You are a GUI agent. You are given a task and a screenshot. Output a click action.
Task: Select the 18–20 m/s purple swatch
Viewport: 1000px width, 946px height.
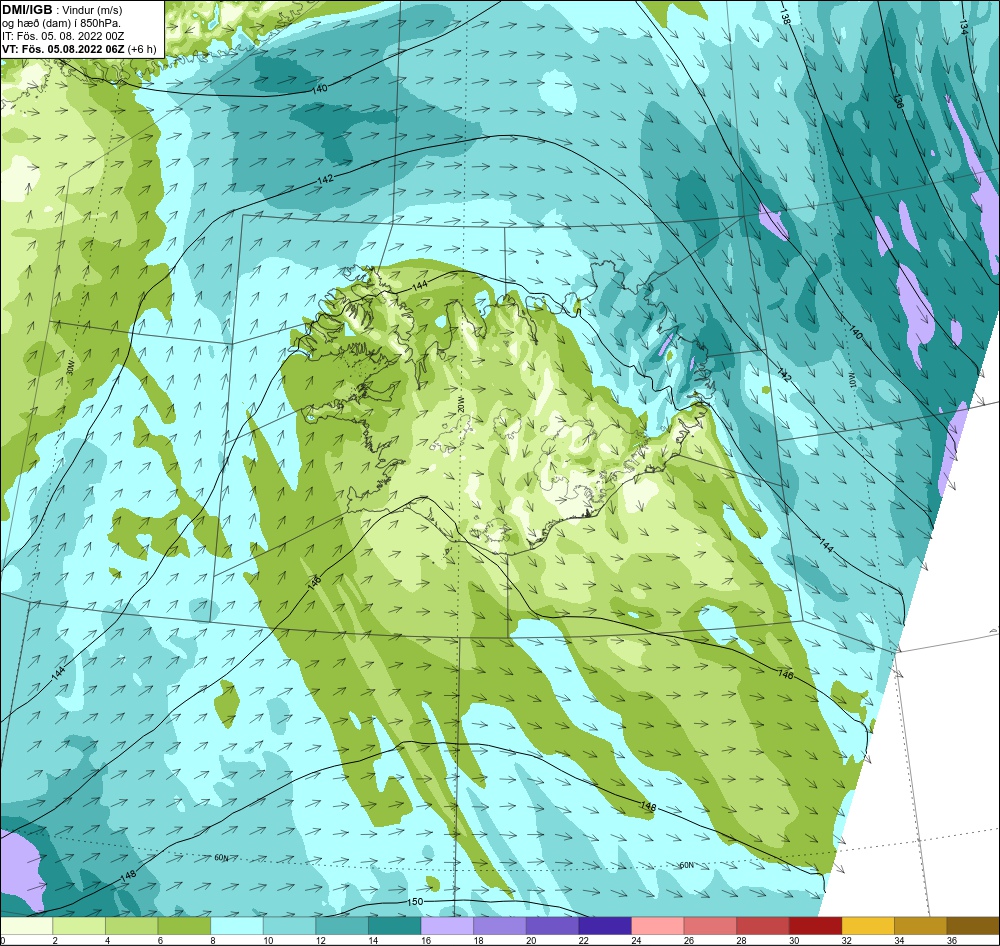pos(500,925)
